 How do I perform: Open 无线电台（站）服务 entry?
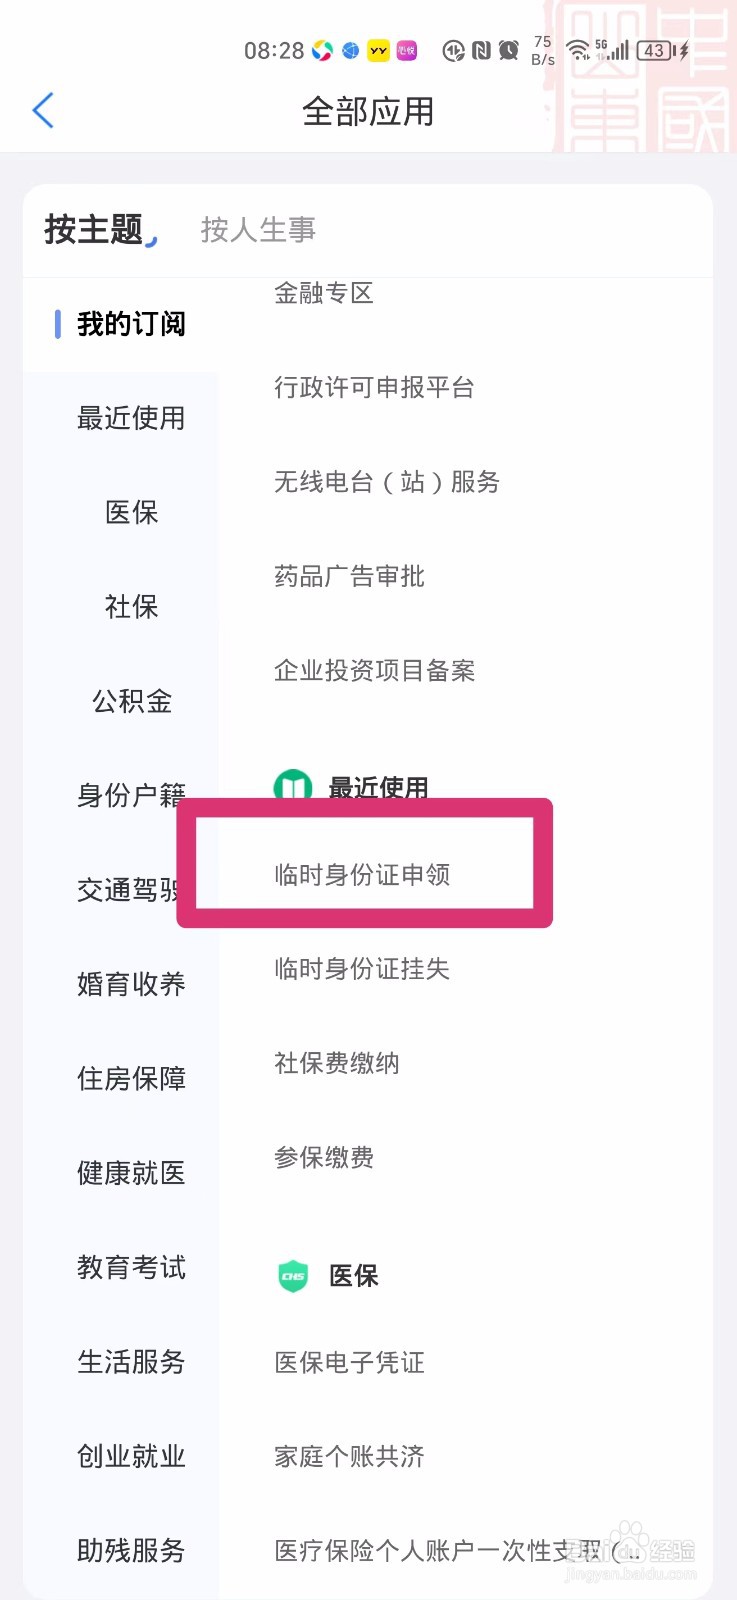387,482
